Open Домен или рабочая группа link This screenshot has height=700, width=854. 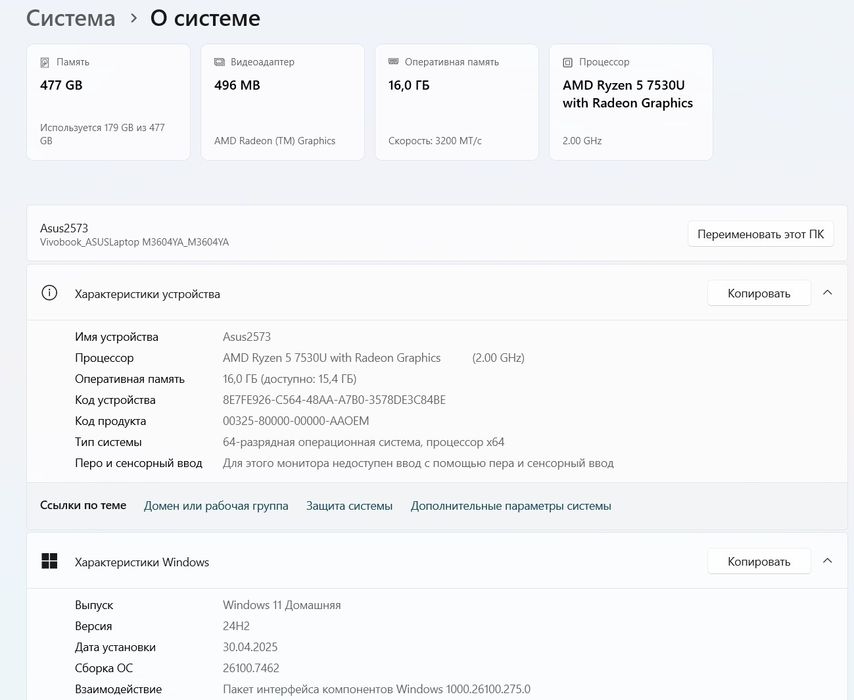click(x=216, y=506)
